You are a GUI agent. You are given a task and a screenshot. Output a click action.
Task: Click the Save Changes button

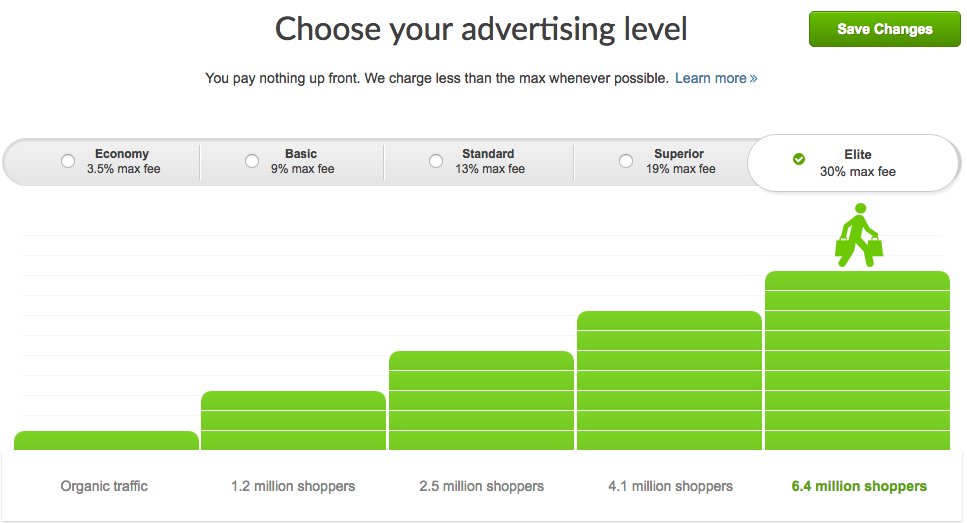click(884, 29)
